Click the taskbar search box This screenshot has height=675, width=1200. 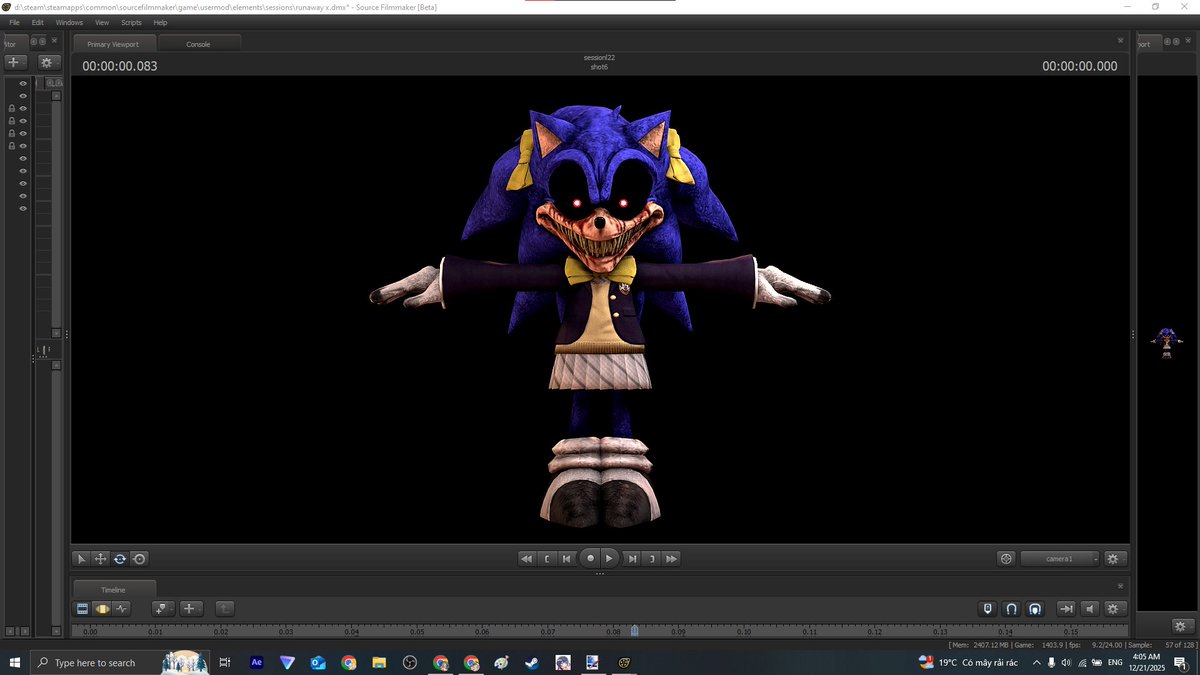(120, 662)
